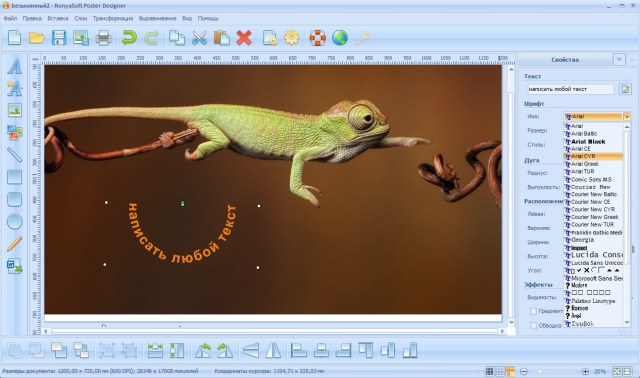Toggle the gradient checkbox in Effects

click(x=533, y=311)
